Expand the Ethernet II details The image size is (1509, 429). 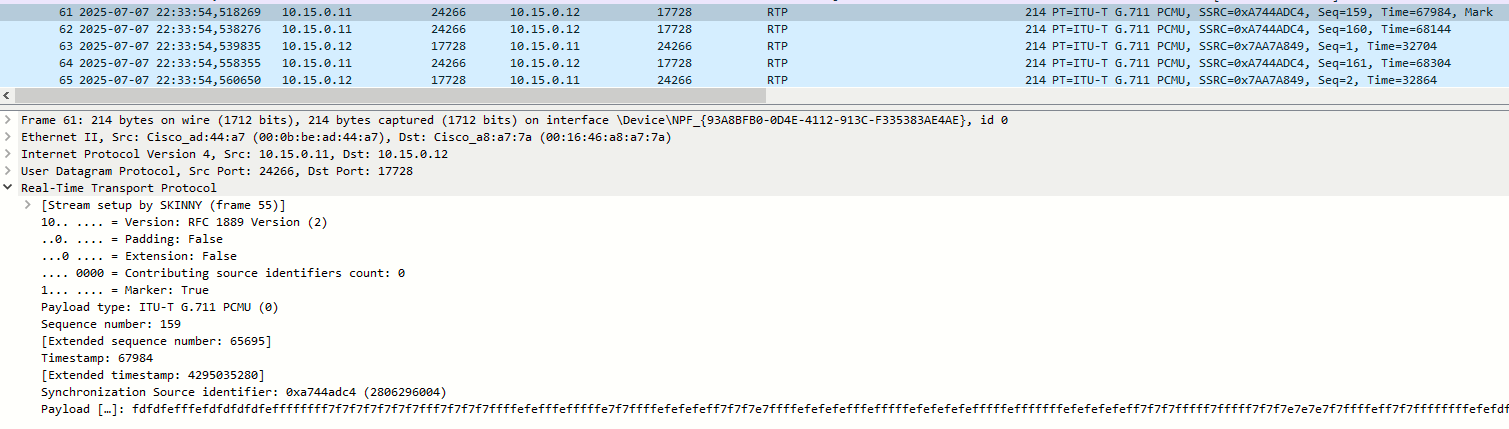pos(10,137)
